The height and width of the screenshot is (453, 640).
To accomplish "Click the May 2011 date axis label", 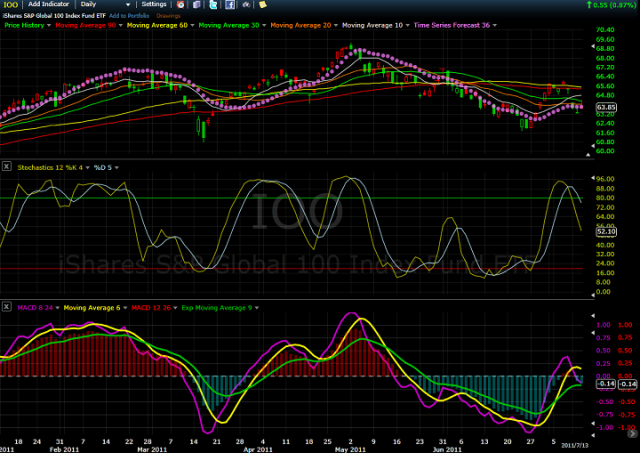I will coord(350,449).
